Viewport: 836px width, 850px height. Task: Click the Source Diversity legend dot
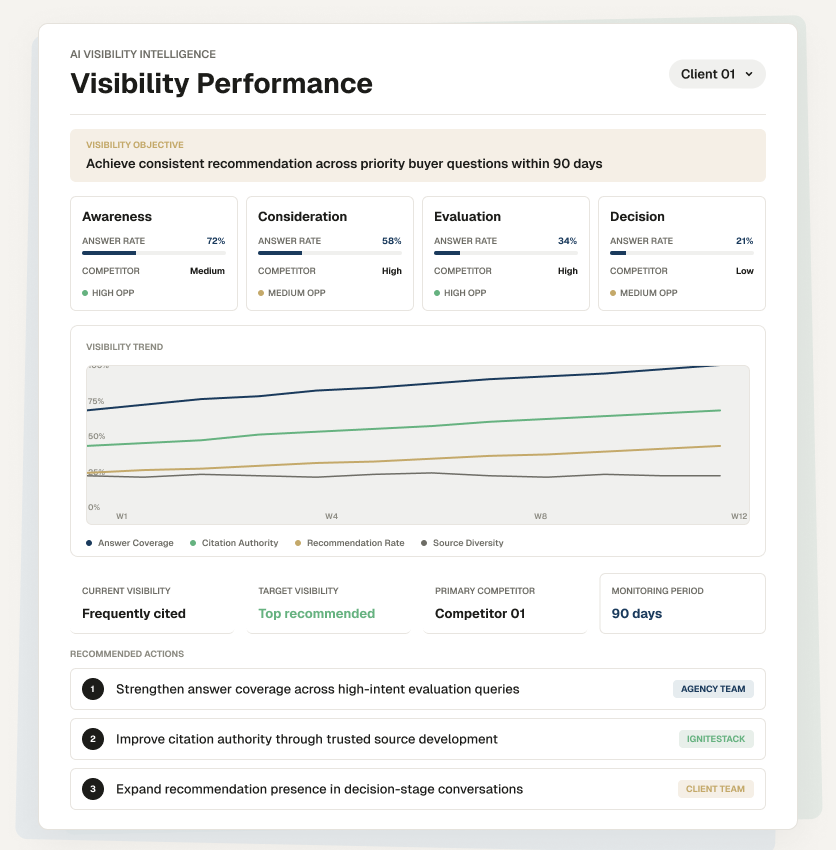424,543
